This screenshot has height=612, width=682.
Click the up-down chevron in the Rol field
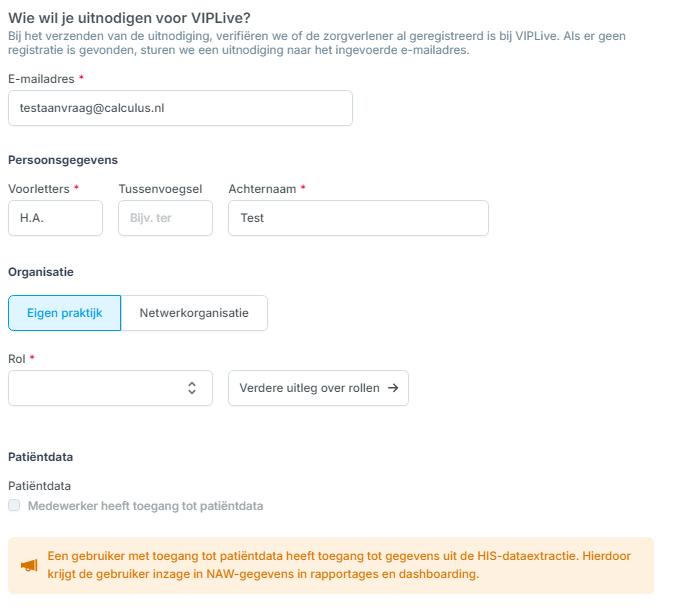192,388
